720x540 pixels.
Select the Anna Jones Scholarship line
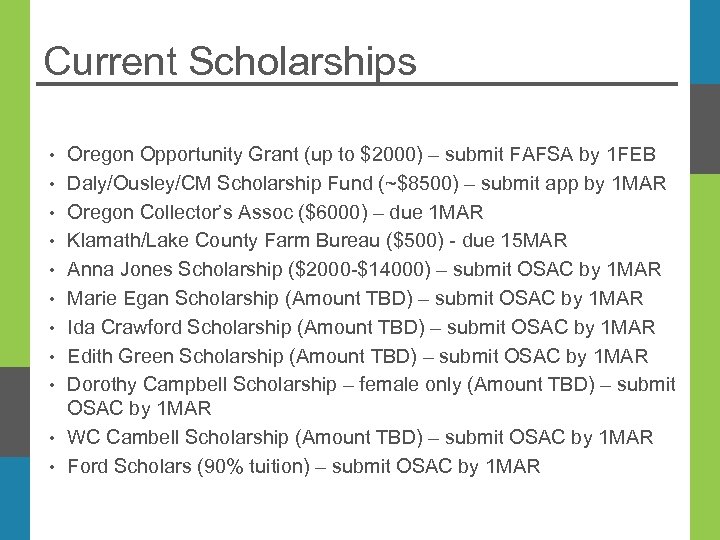coord(363,270)
